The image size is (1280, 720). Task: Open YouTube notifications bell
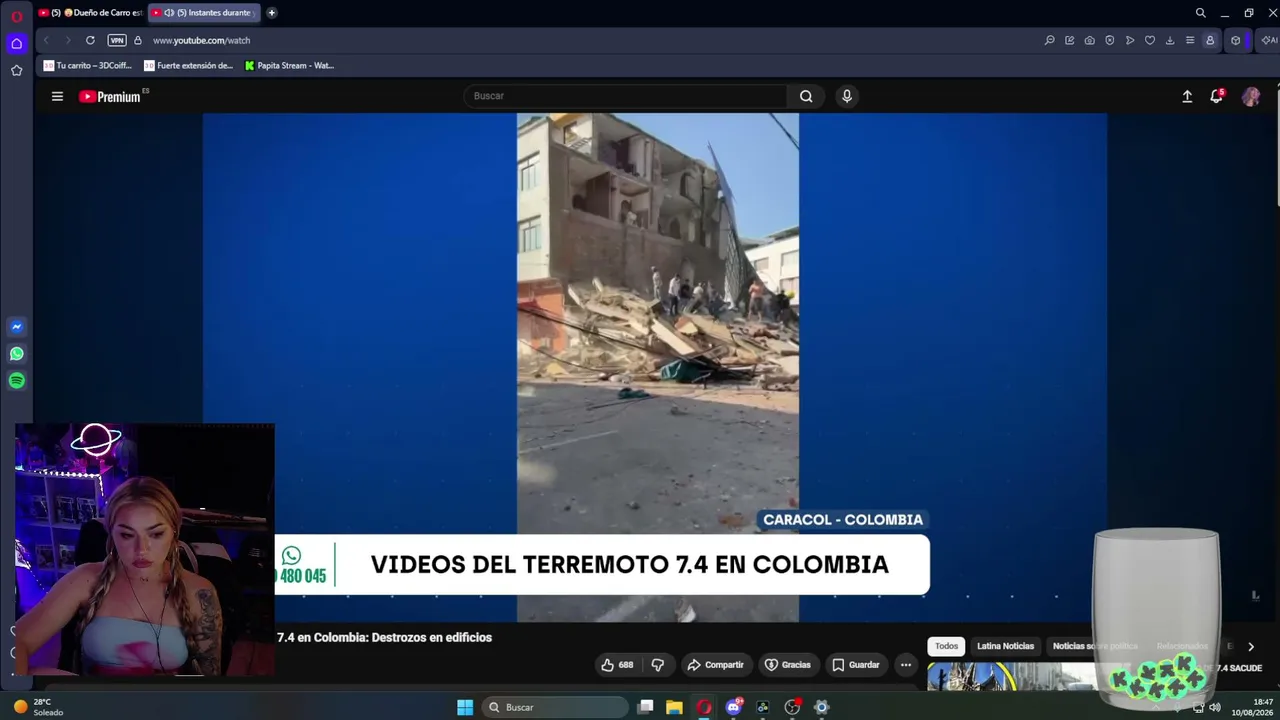click(x=1216, y=96)
